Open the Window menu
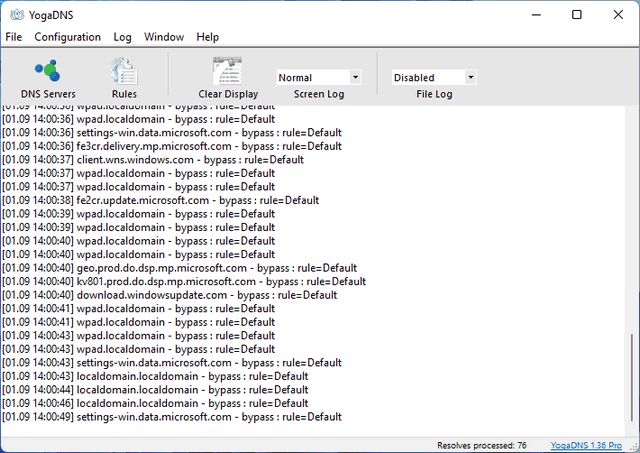 (163, 37)
